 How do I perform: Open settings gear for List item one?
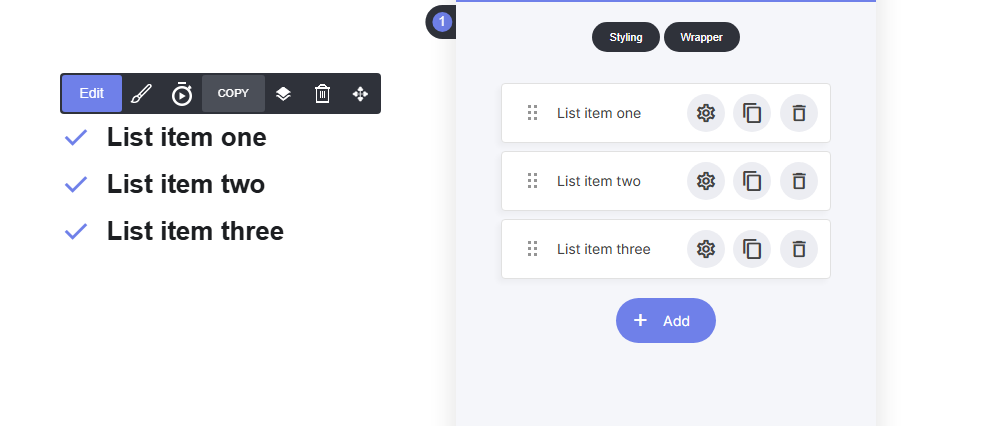pyautogui.click(x=705, y=113)
